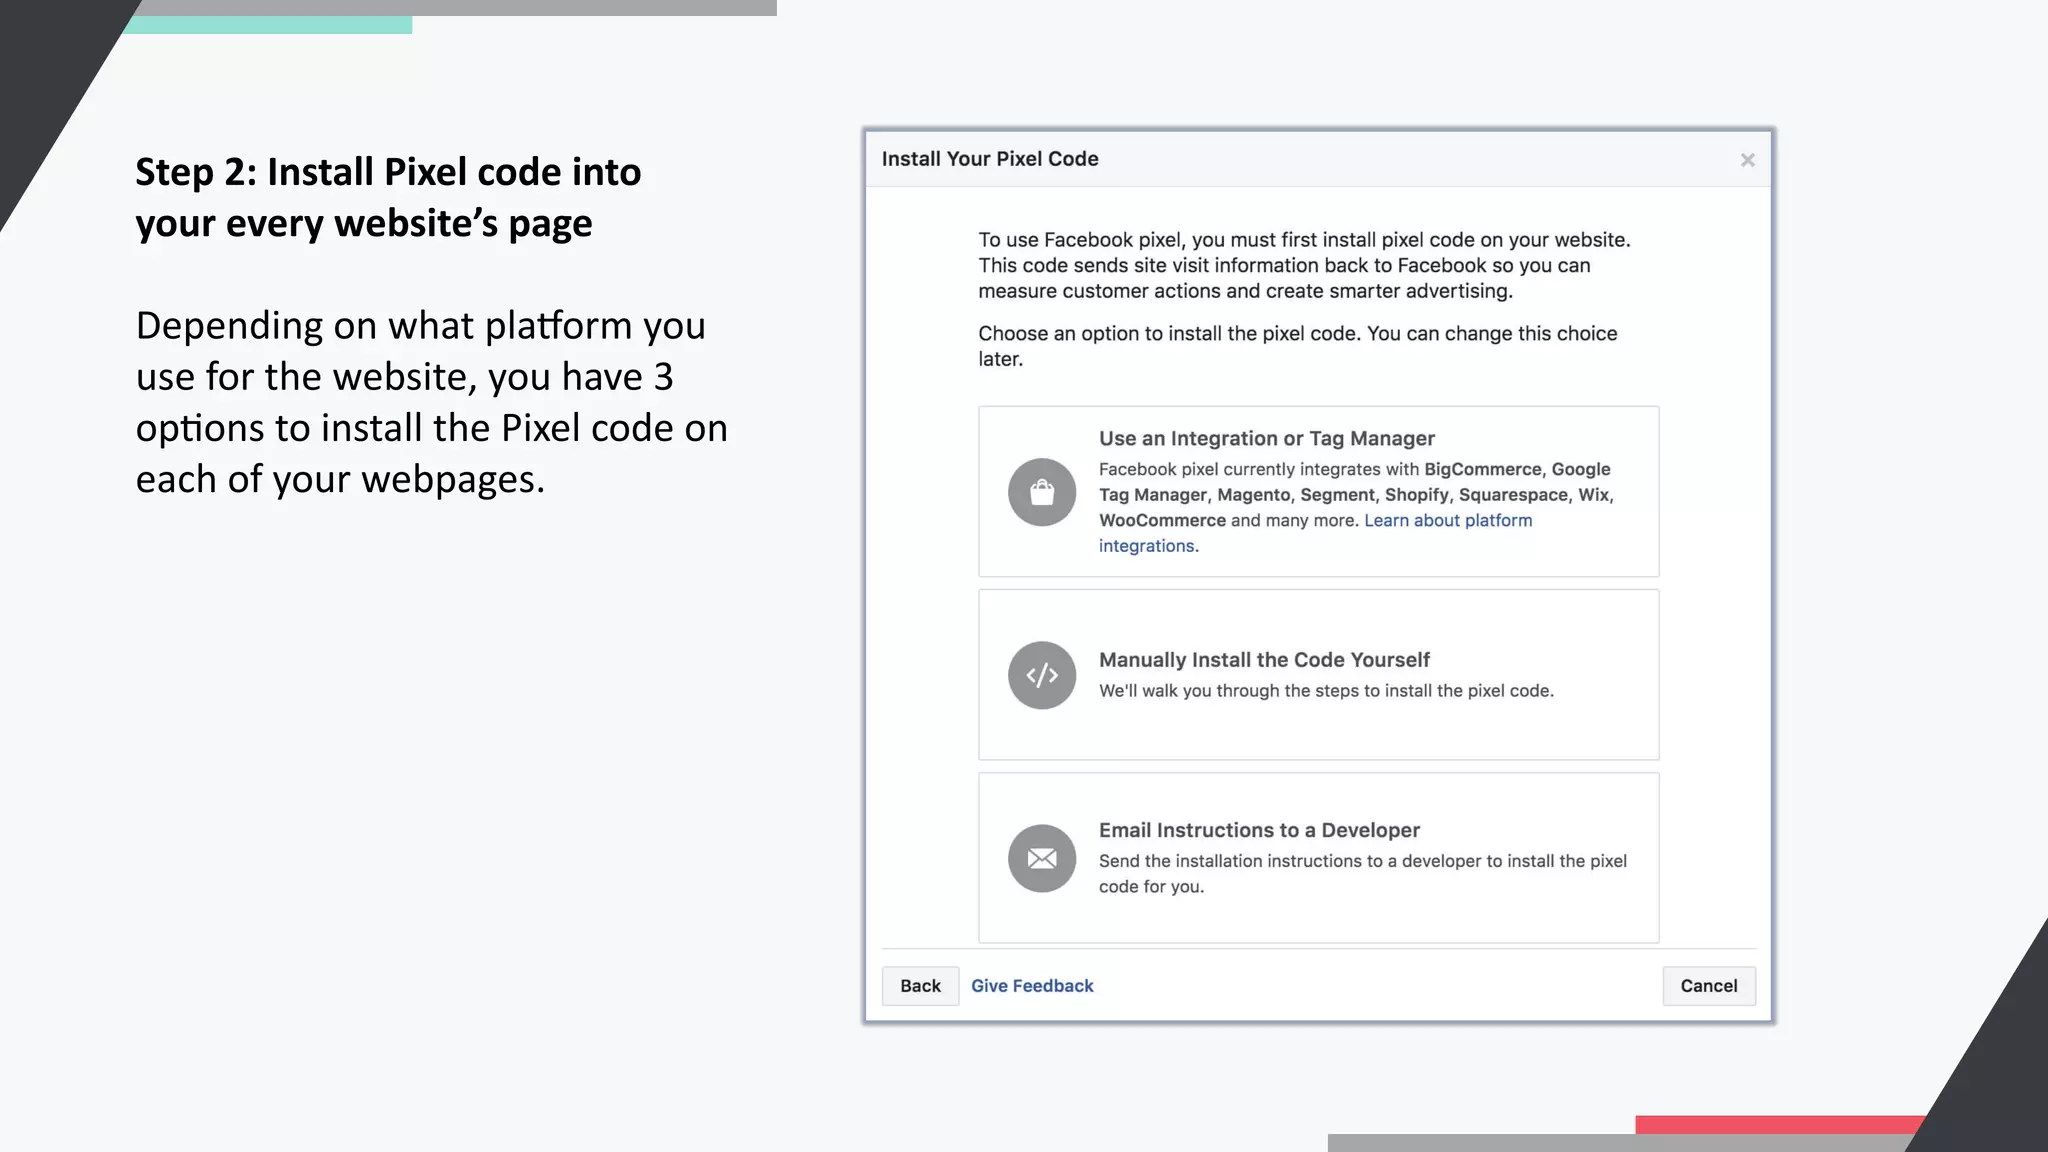The width and height of the screenshot is (2048, 1152).
Task: Click the 'To use Facebook pixel' intro paragraph
Action: pyautogui.click(x=1303, y=265)
